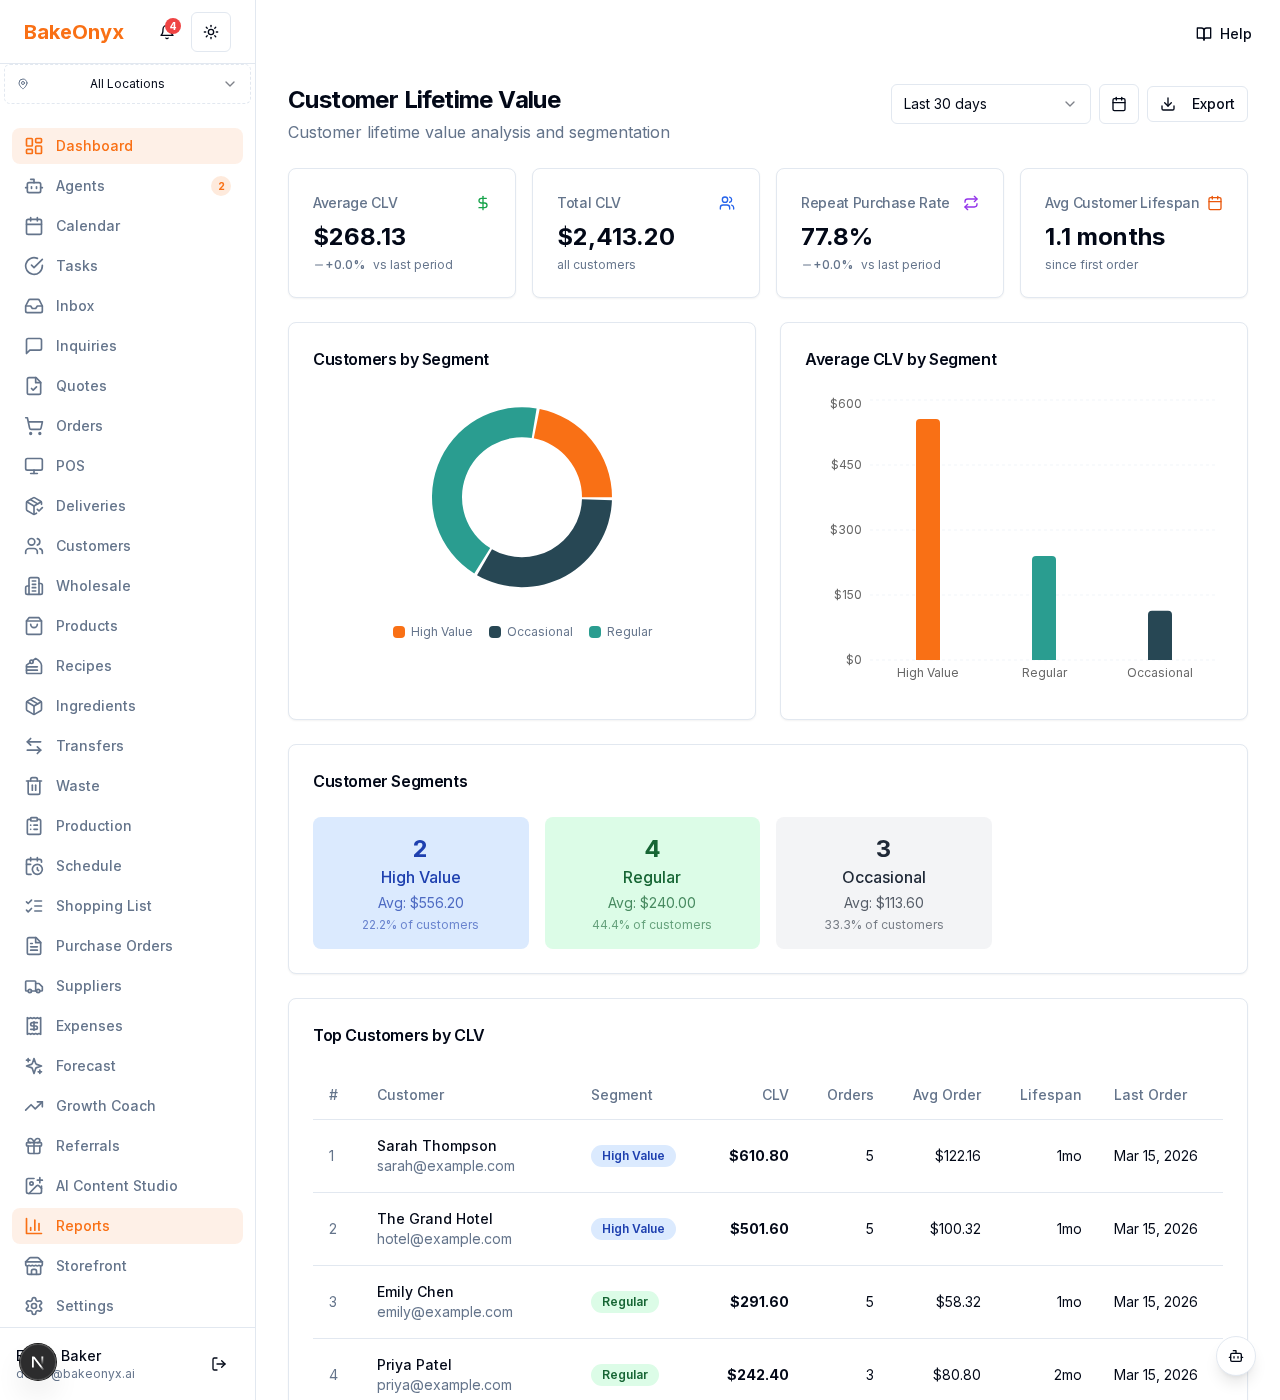Toggle Regular legend in donut chart
The width and height of the screenshot is (1280, 1400).
coord(621,632)
